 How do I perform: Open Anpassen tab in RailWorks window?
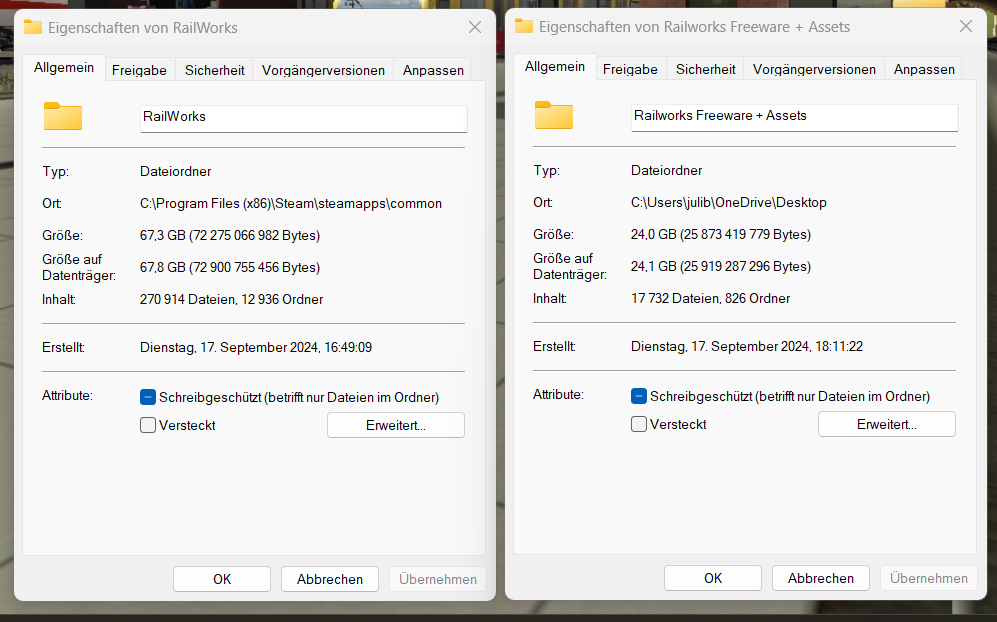433,70
